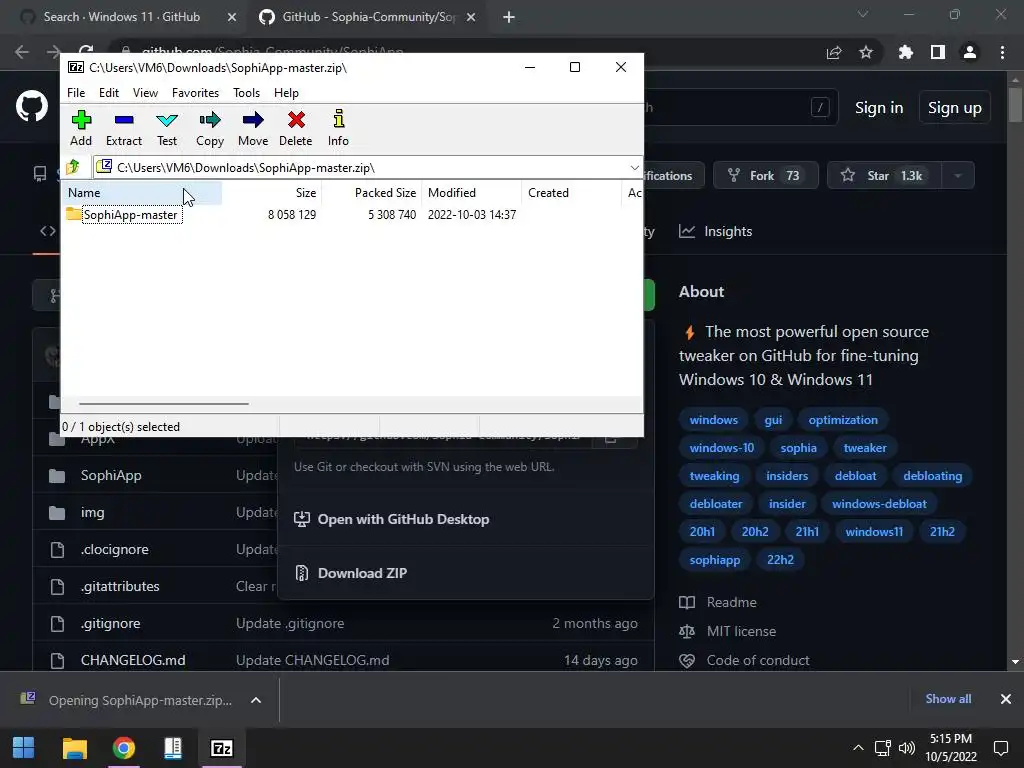This screenshot has height=768, width=1024.
Task: Open the Tools menu in 7-Zip
Action: (246, 93)
